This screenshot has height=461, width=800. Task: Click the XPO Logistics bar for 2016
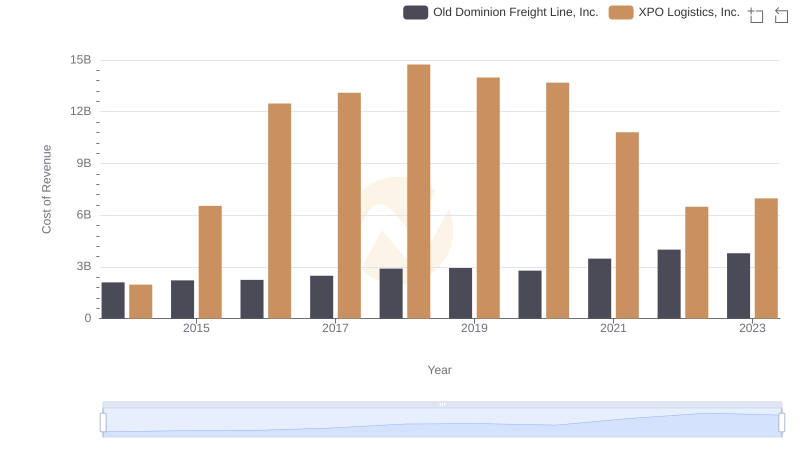(280, 211)
